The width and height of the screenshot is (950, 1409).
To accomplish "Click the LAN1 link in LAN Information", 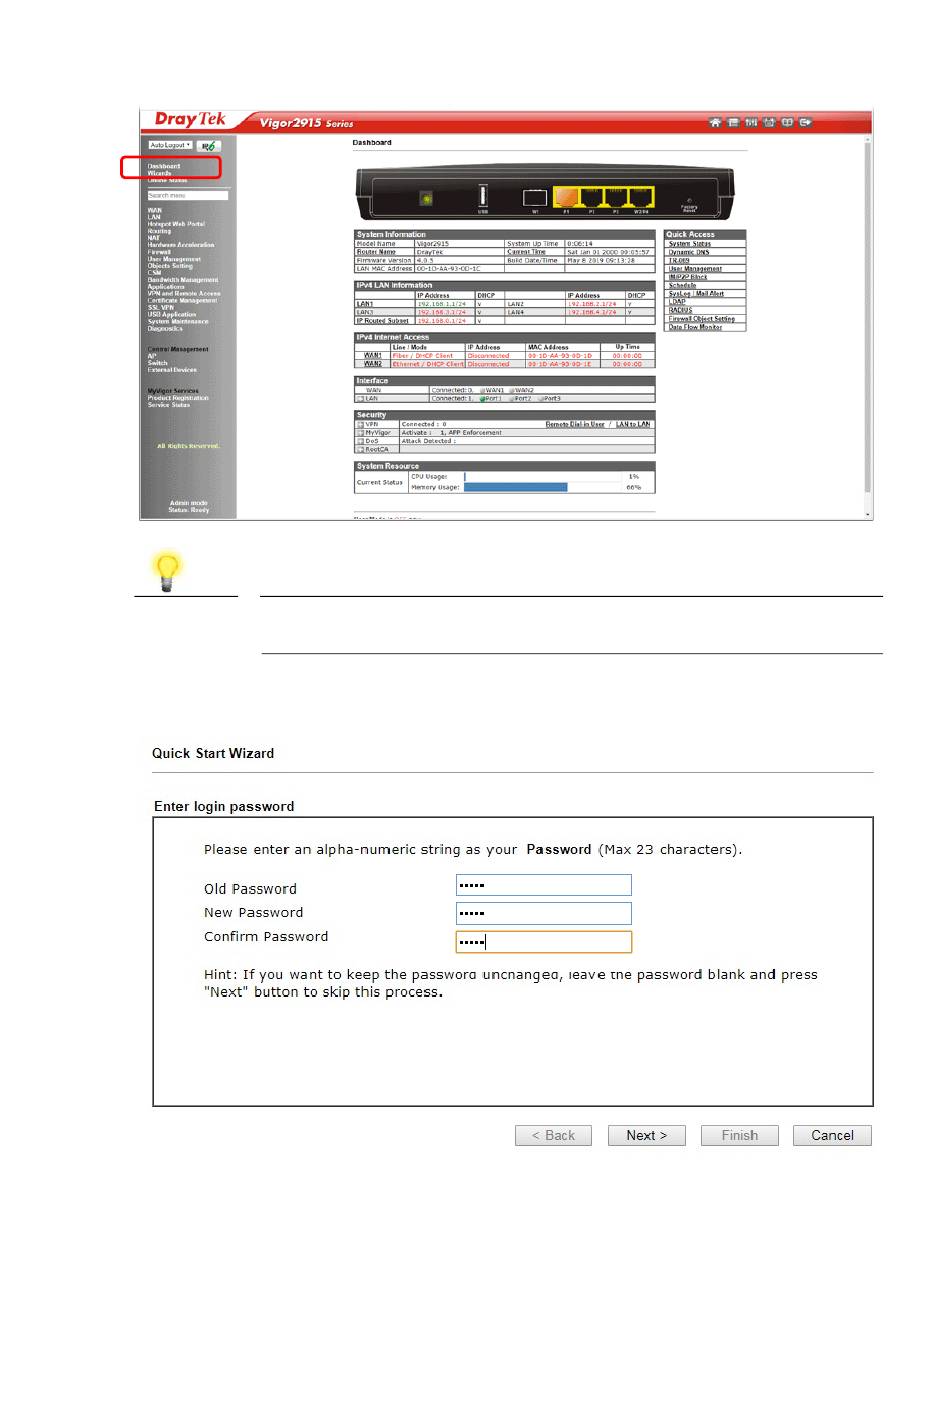I will [x=365, y=304].
